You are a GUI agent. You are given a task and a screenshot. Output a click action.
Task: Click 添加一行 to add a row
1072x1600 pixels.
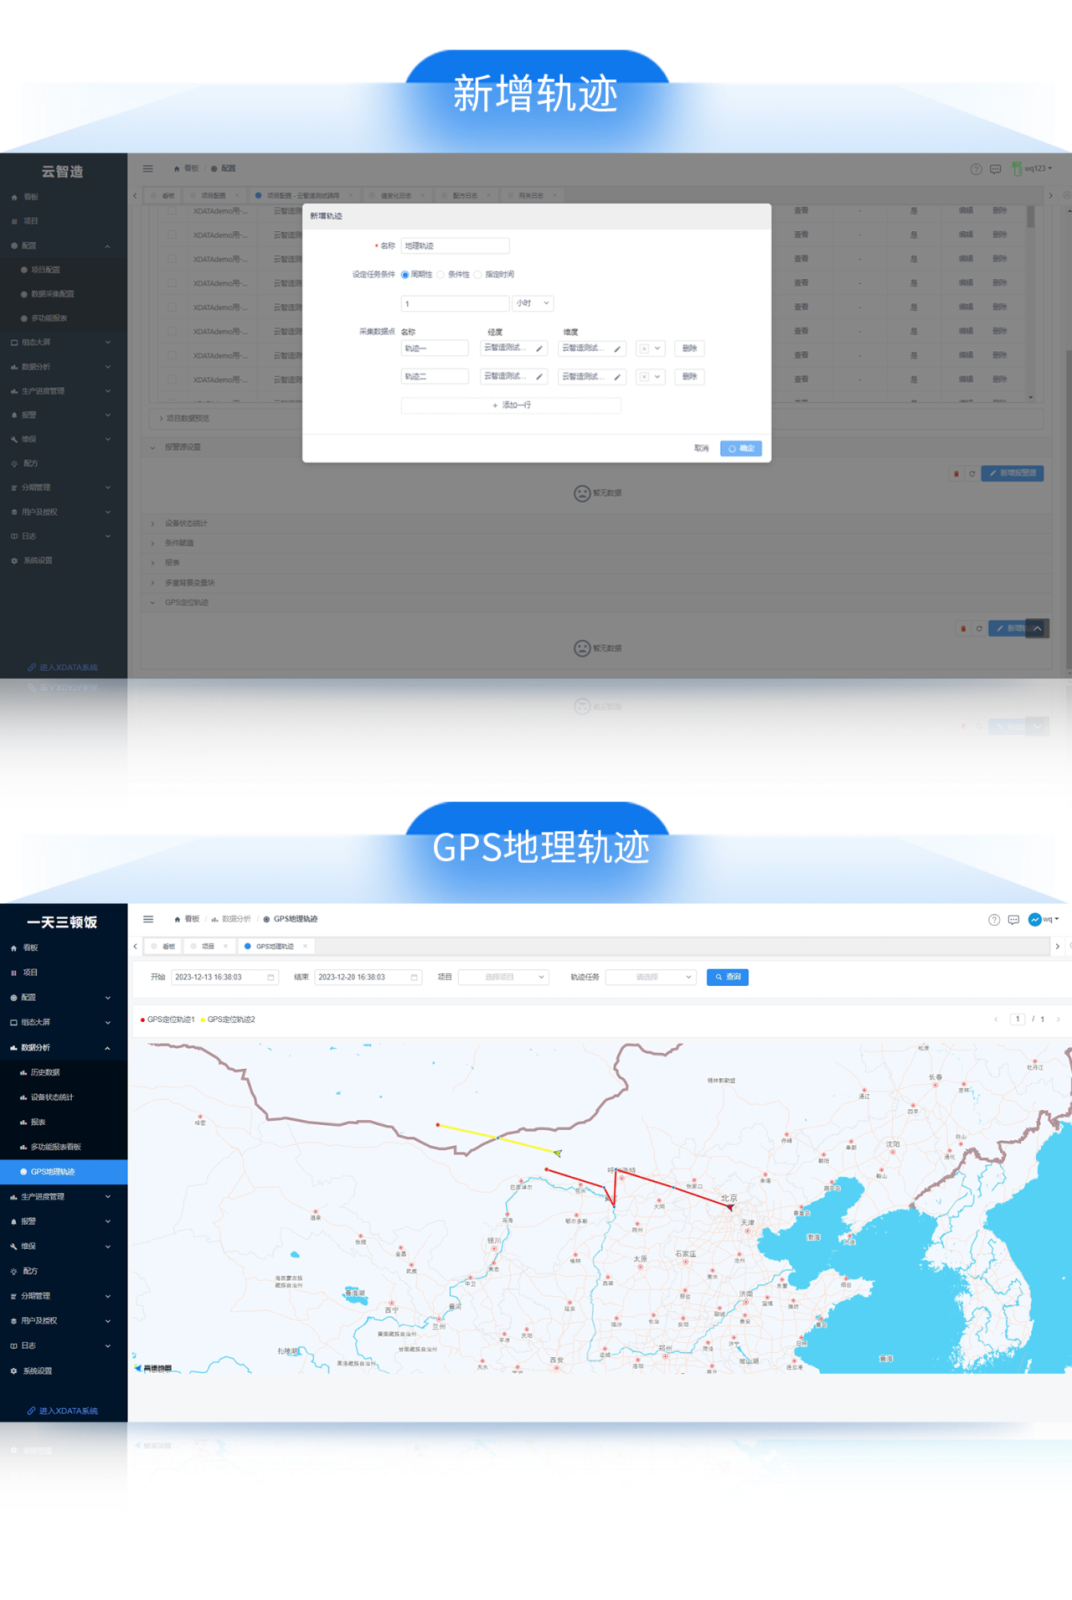coord(511,405)
